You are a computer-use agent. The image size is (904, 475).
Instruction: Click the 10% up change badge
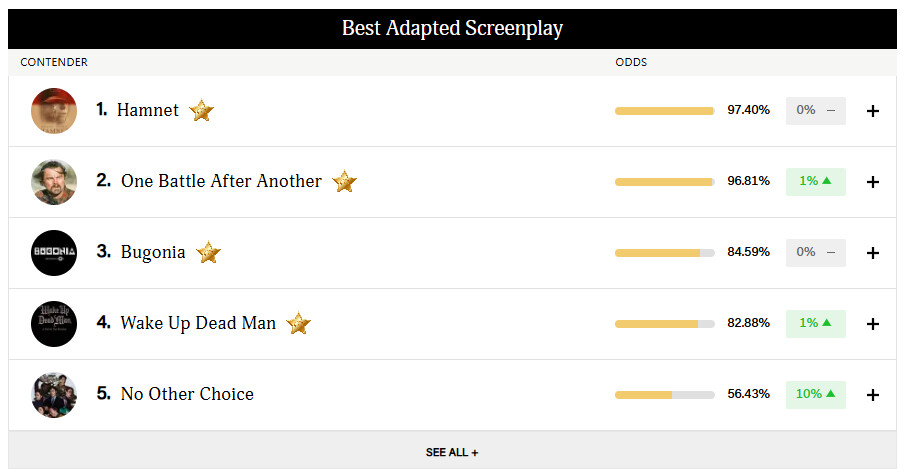click(815, 394)
